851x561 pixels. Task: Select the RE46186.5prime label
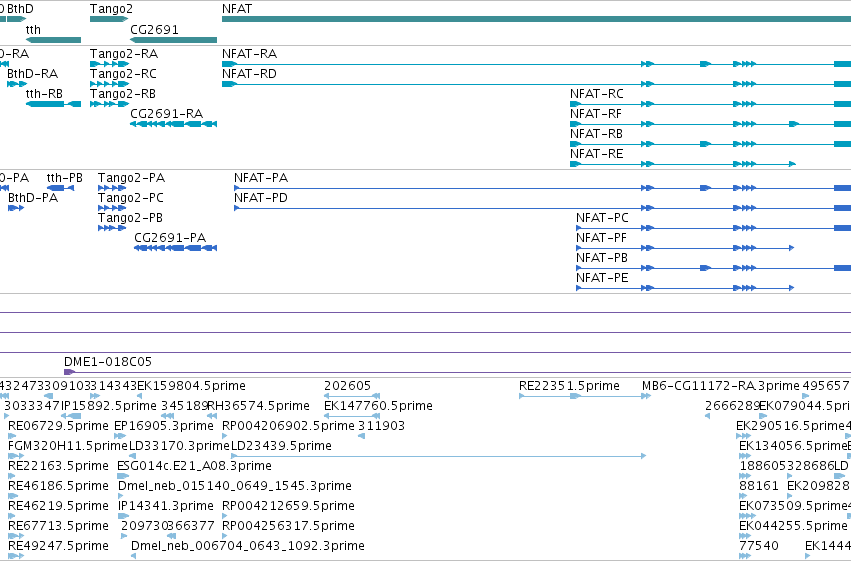coord(59,486)
